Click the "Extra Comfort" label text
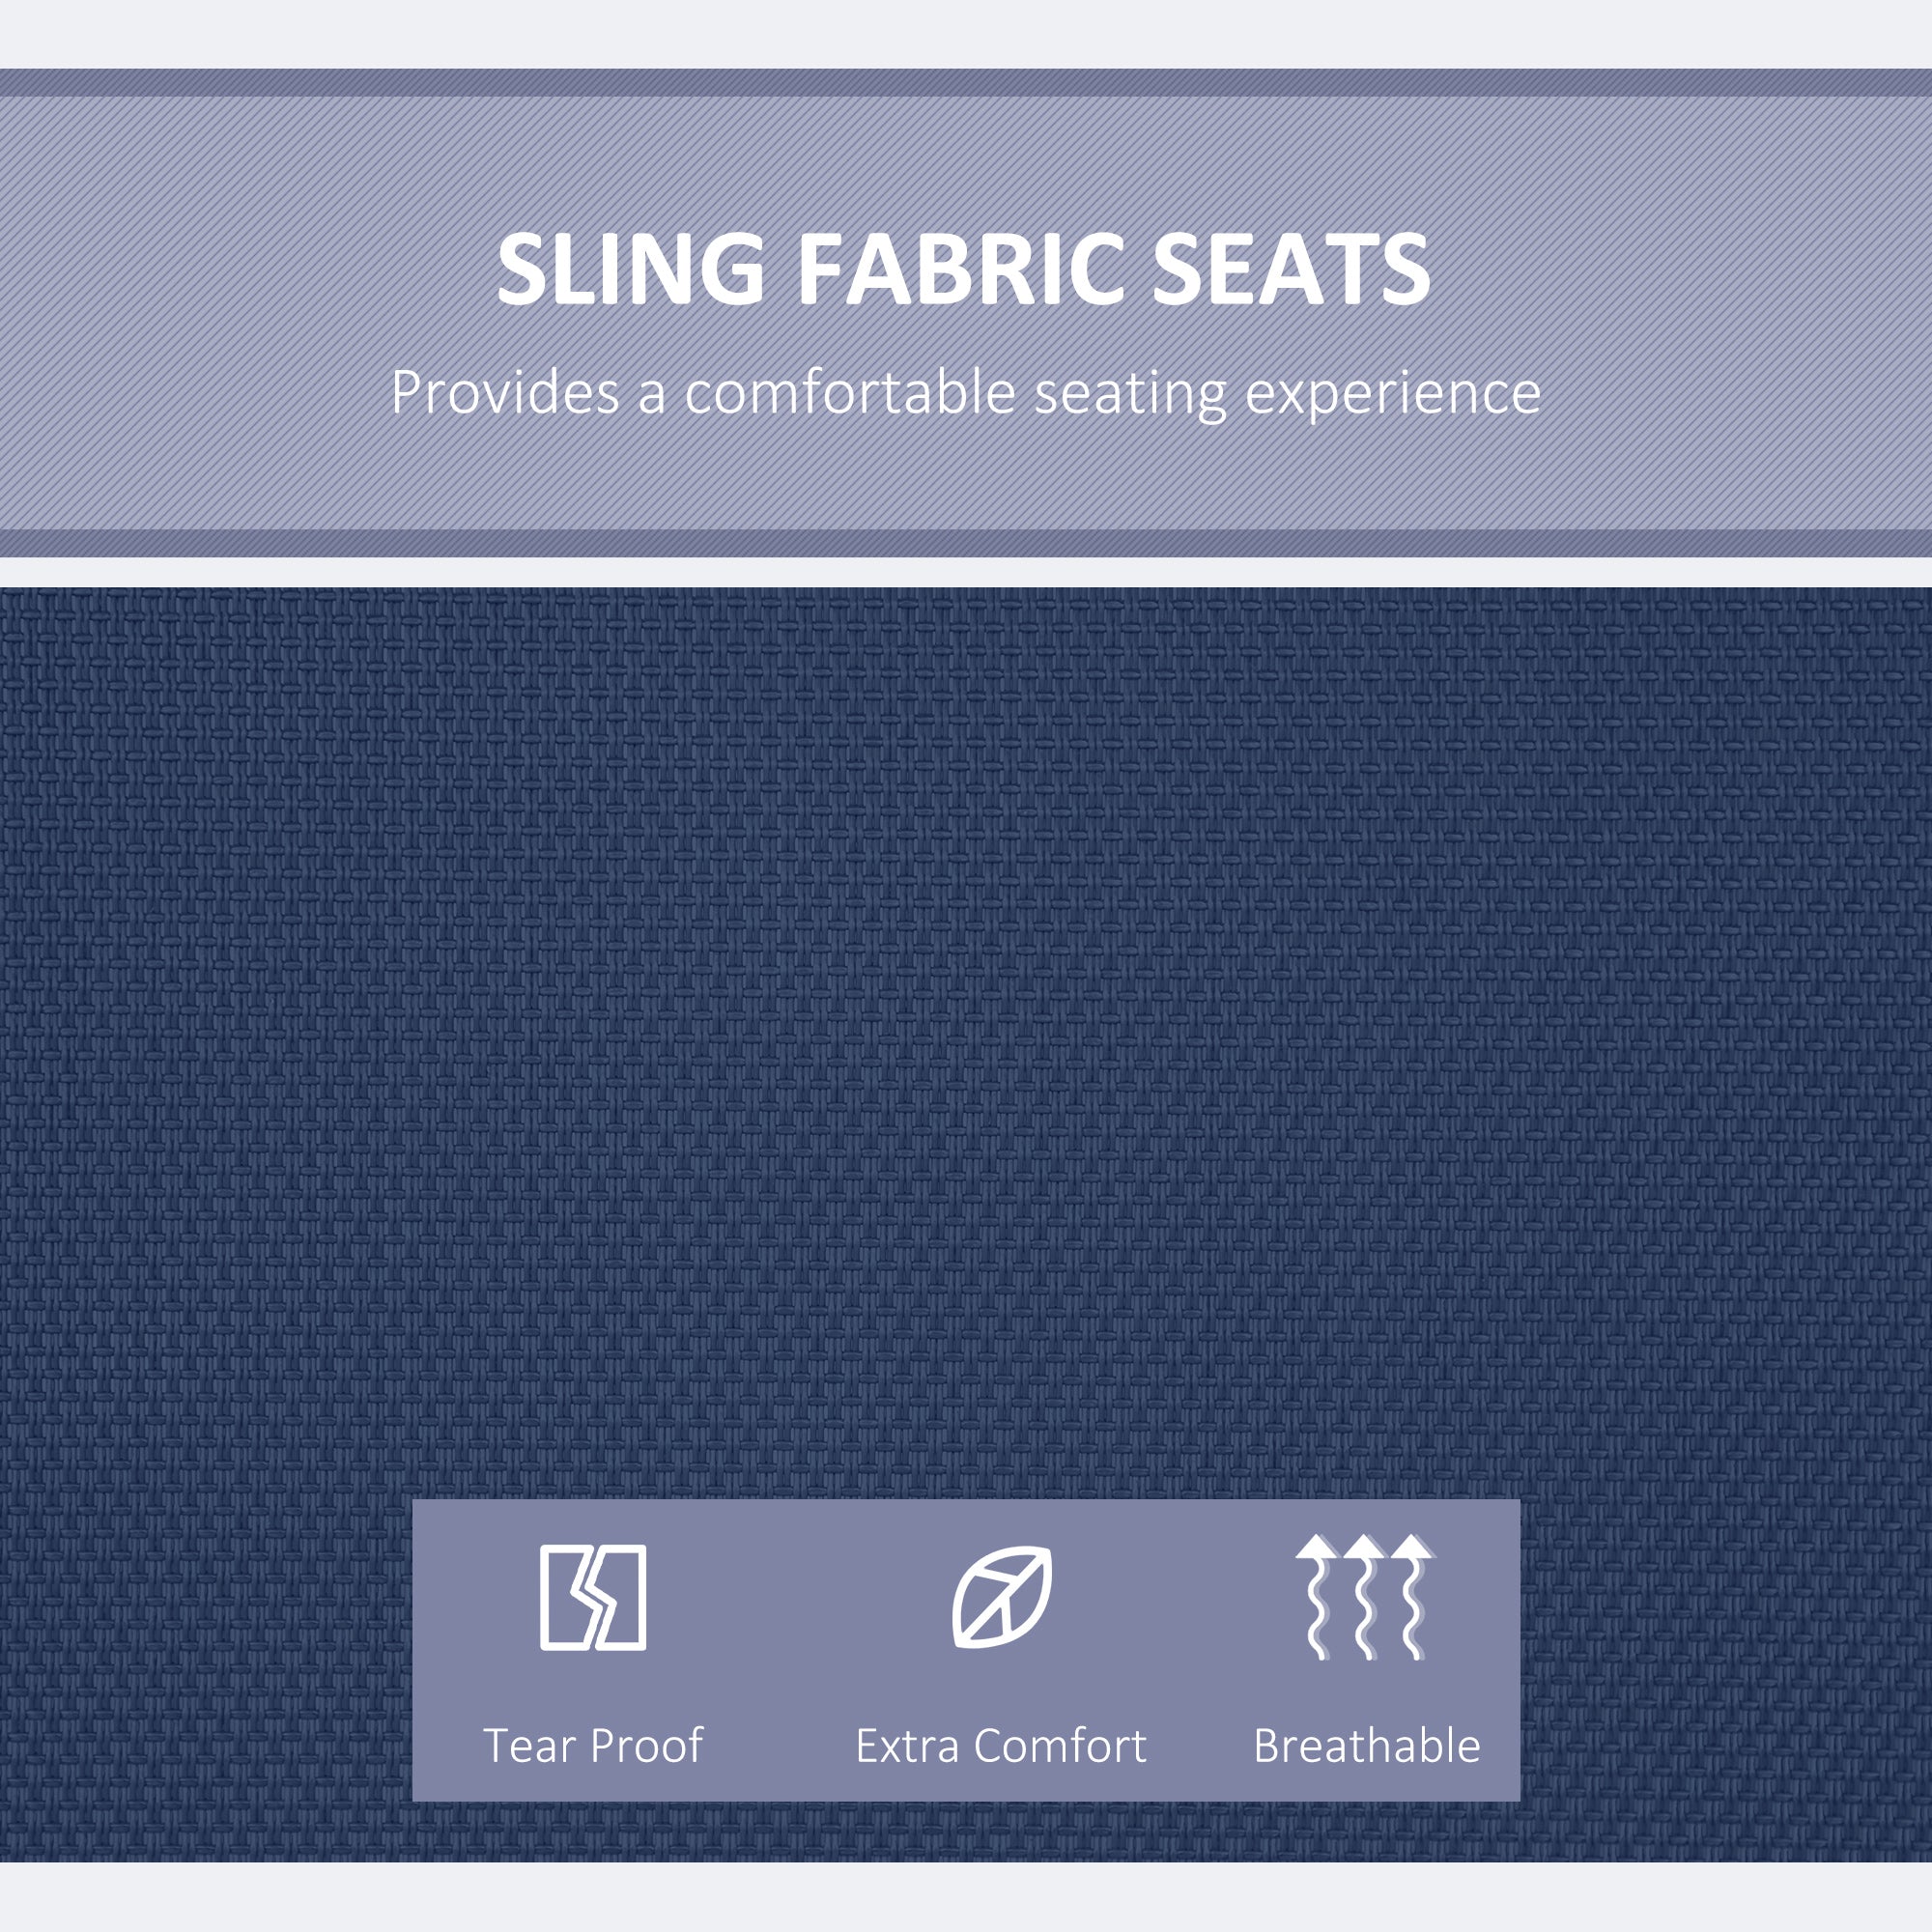The height and width of the screenshot is (1932, 1932). (1000, 1746)
